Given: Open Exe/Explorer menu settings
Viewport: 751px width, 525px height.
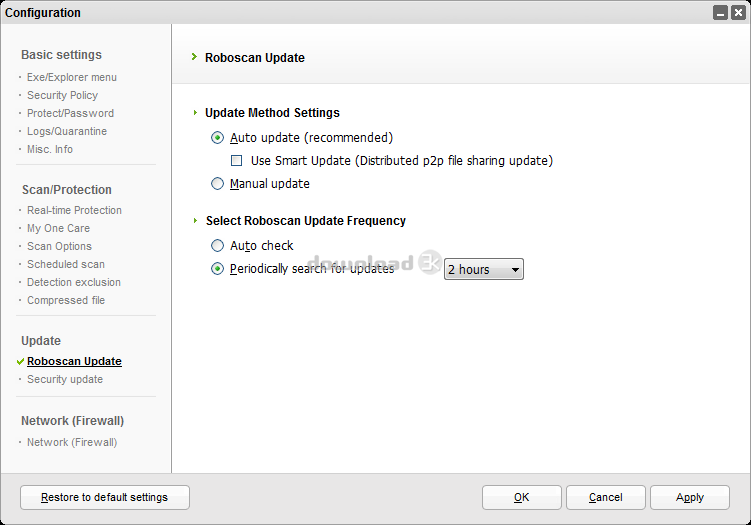Looking at the screenshot, I should coord(72,77).
